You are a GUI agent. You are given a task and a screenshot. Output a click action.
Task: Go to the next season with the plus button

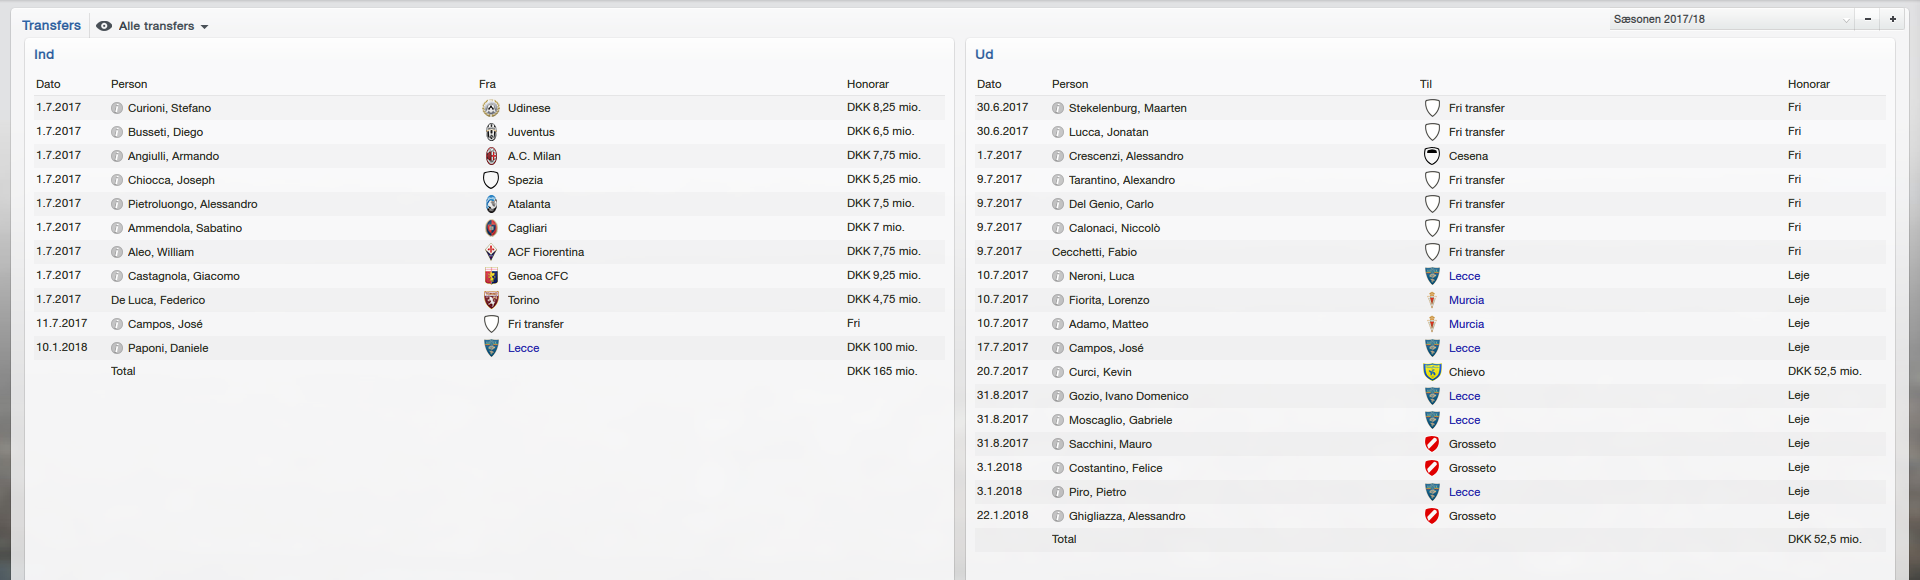point(1893,19)
